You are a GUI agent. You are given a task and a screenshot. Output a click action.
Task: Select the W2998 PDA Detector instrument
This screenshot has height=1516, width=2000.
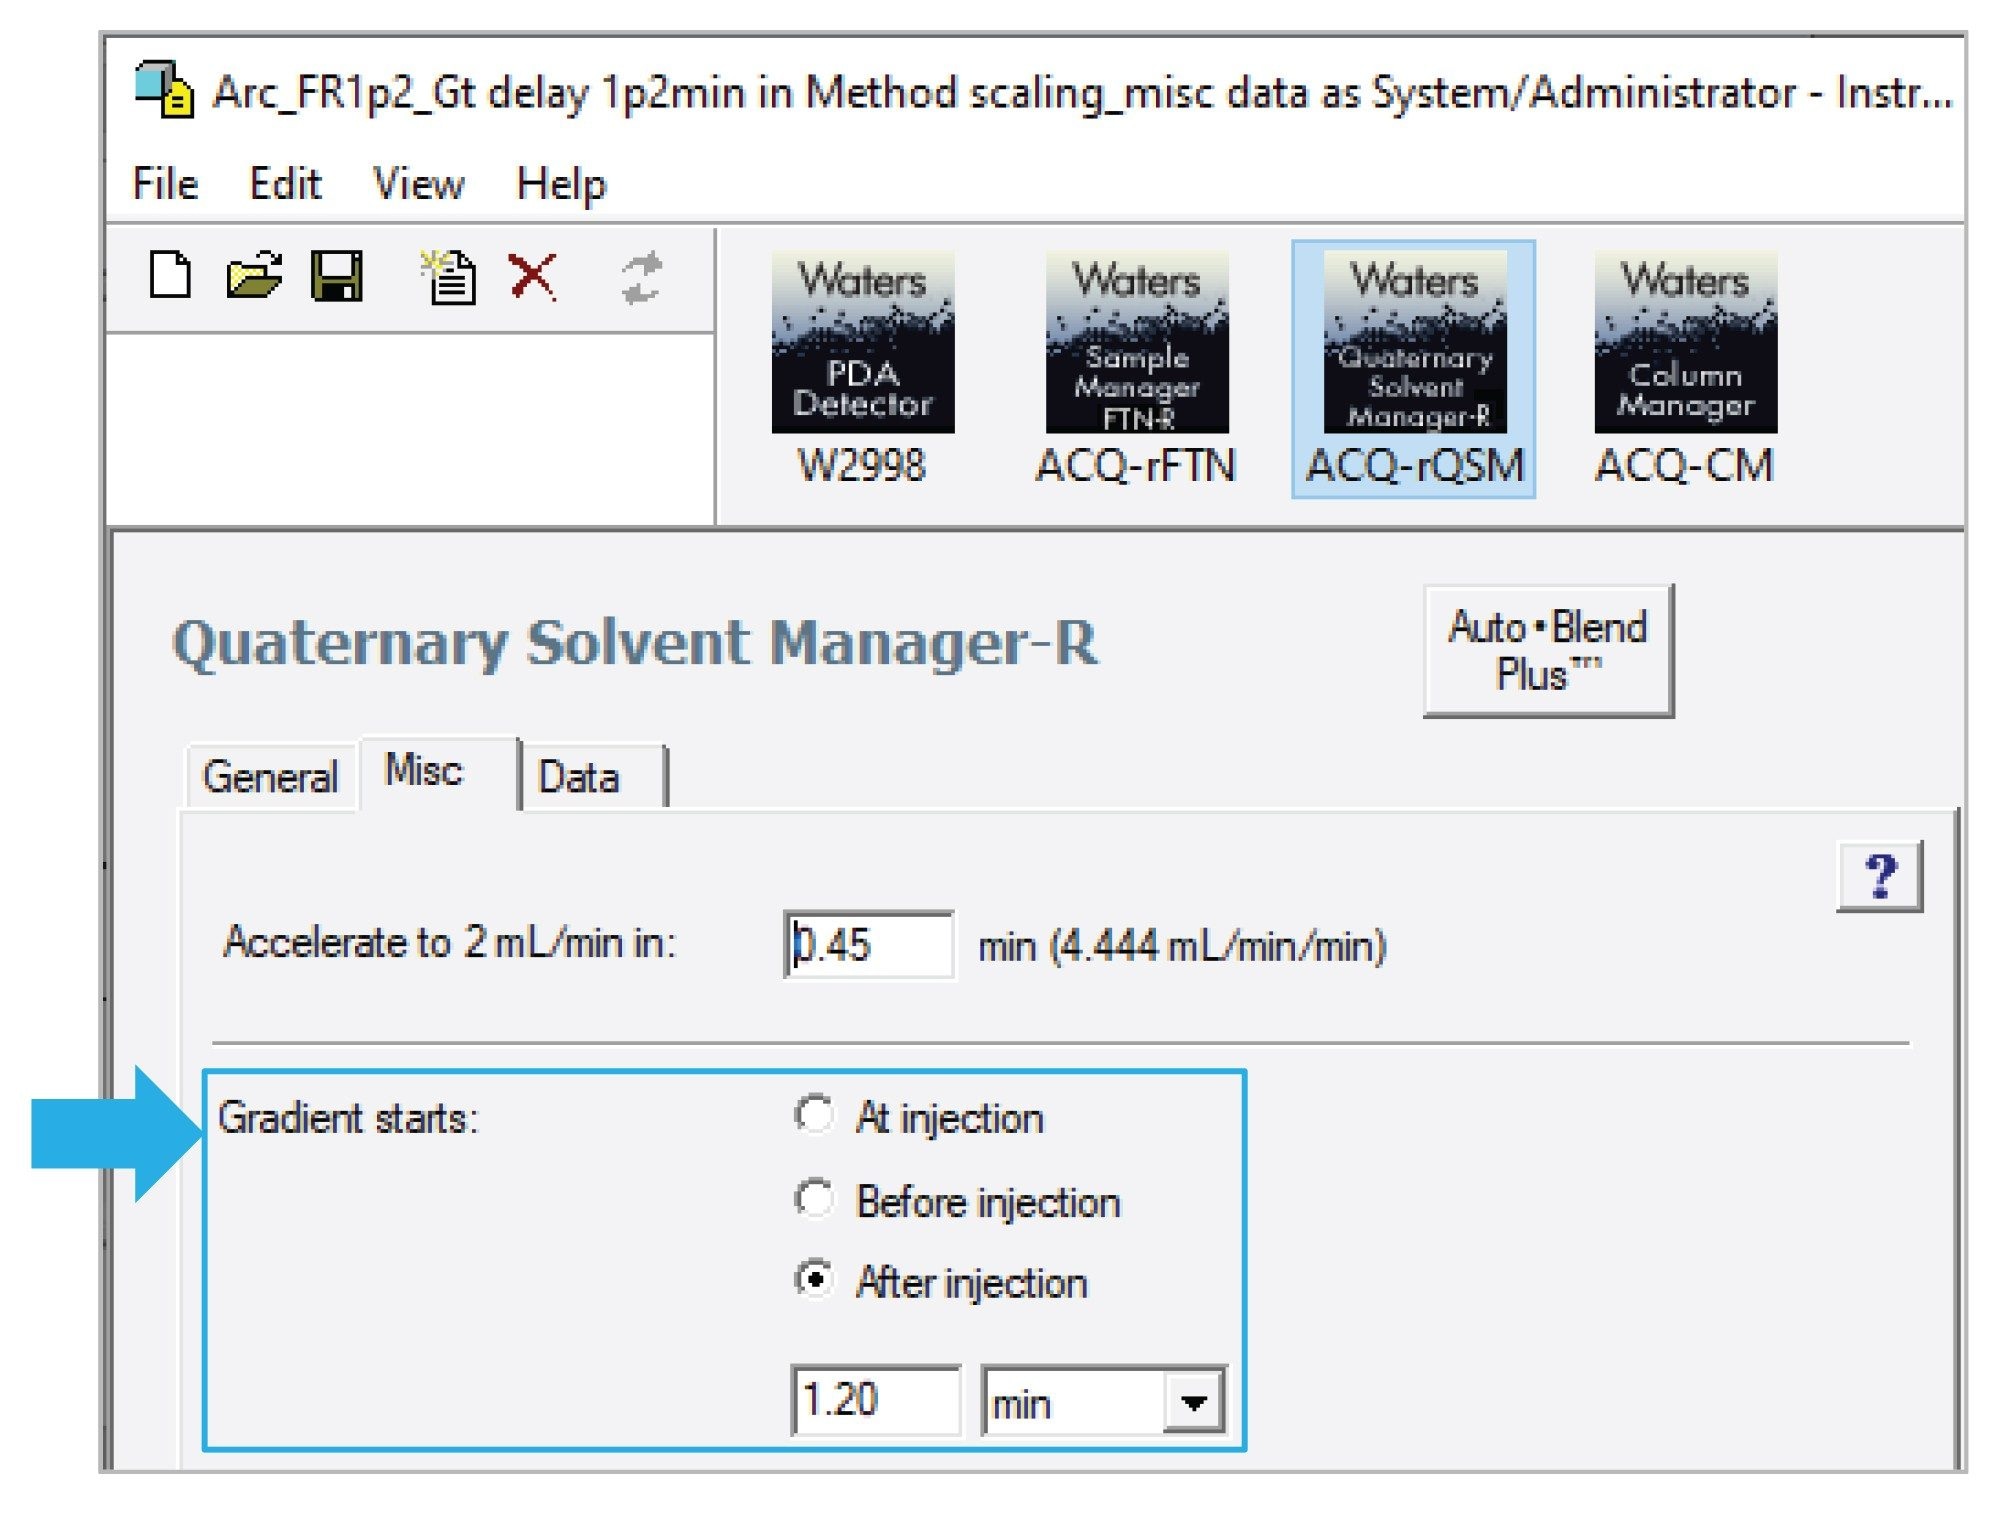point(862,369)
